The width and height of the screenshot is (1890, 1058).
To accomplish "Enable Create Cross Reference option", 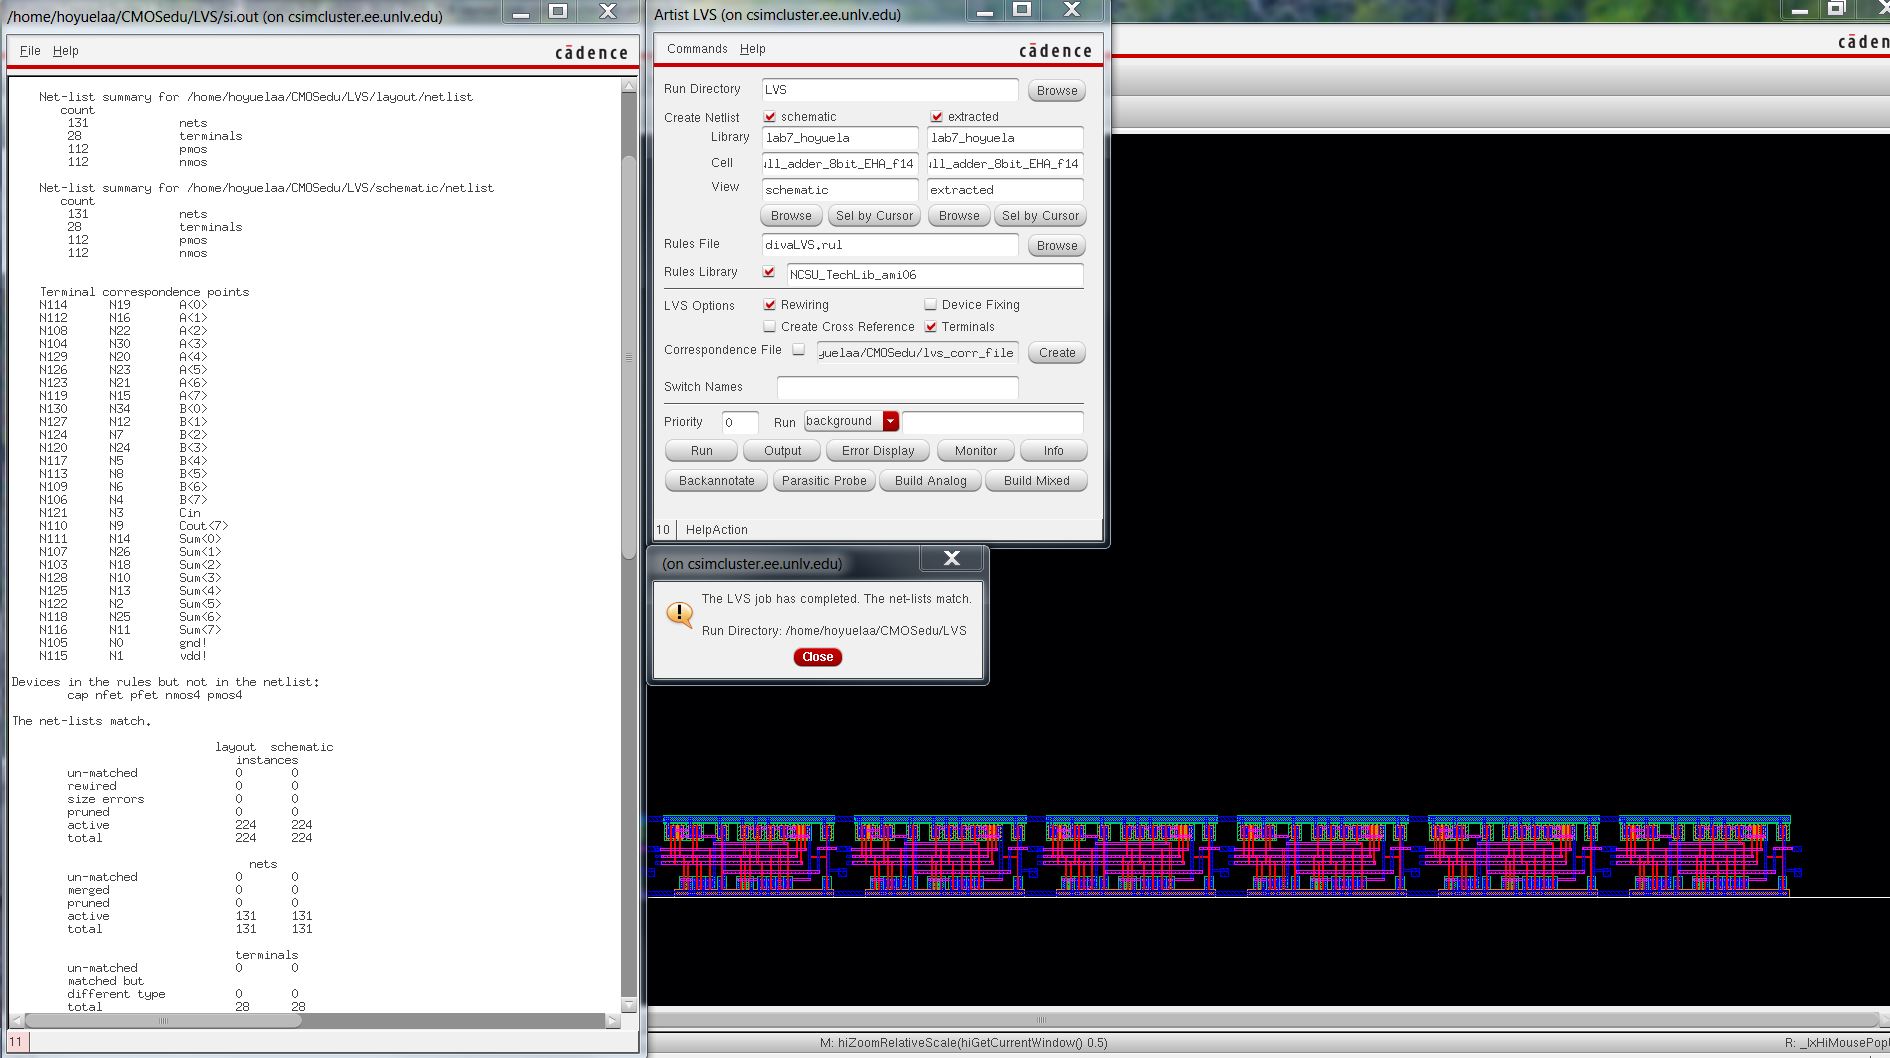I will click(770, 327).
